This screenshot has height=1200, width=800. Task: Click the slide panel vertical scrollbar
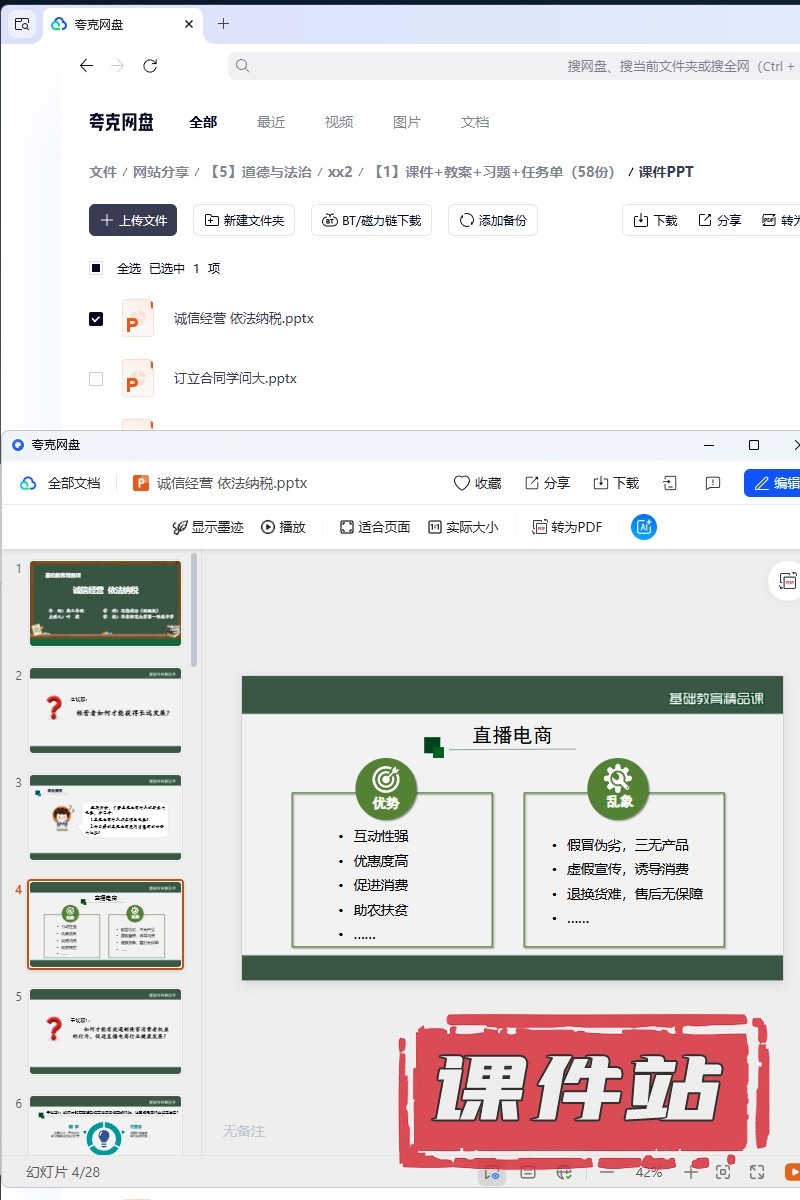pos(194,610)
